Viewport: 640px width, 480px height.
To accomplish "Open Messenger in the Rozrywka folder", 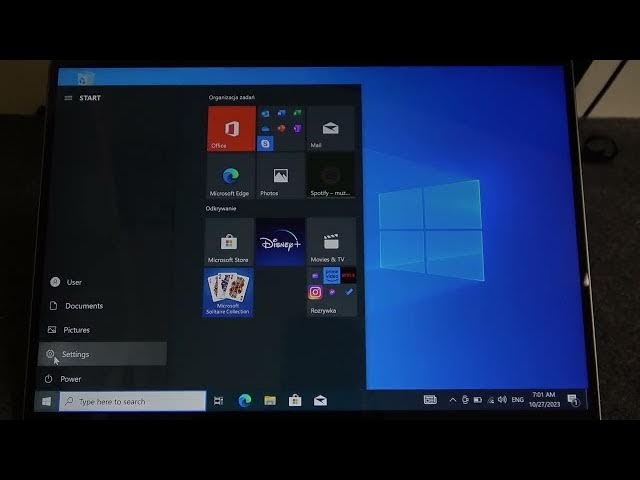I will click(x=332, y=292).
